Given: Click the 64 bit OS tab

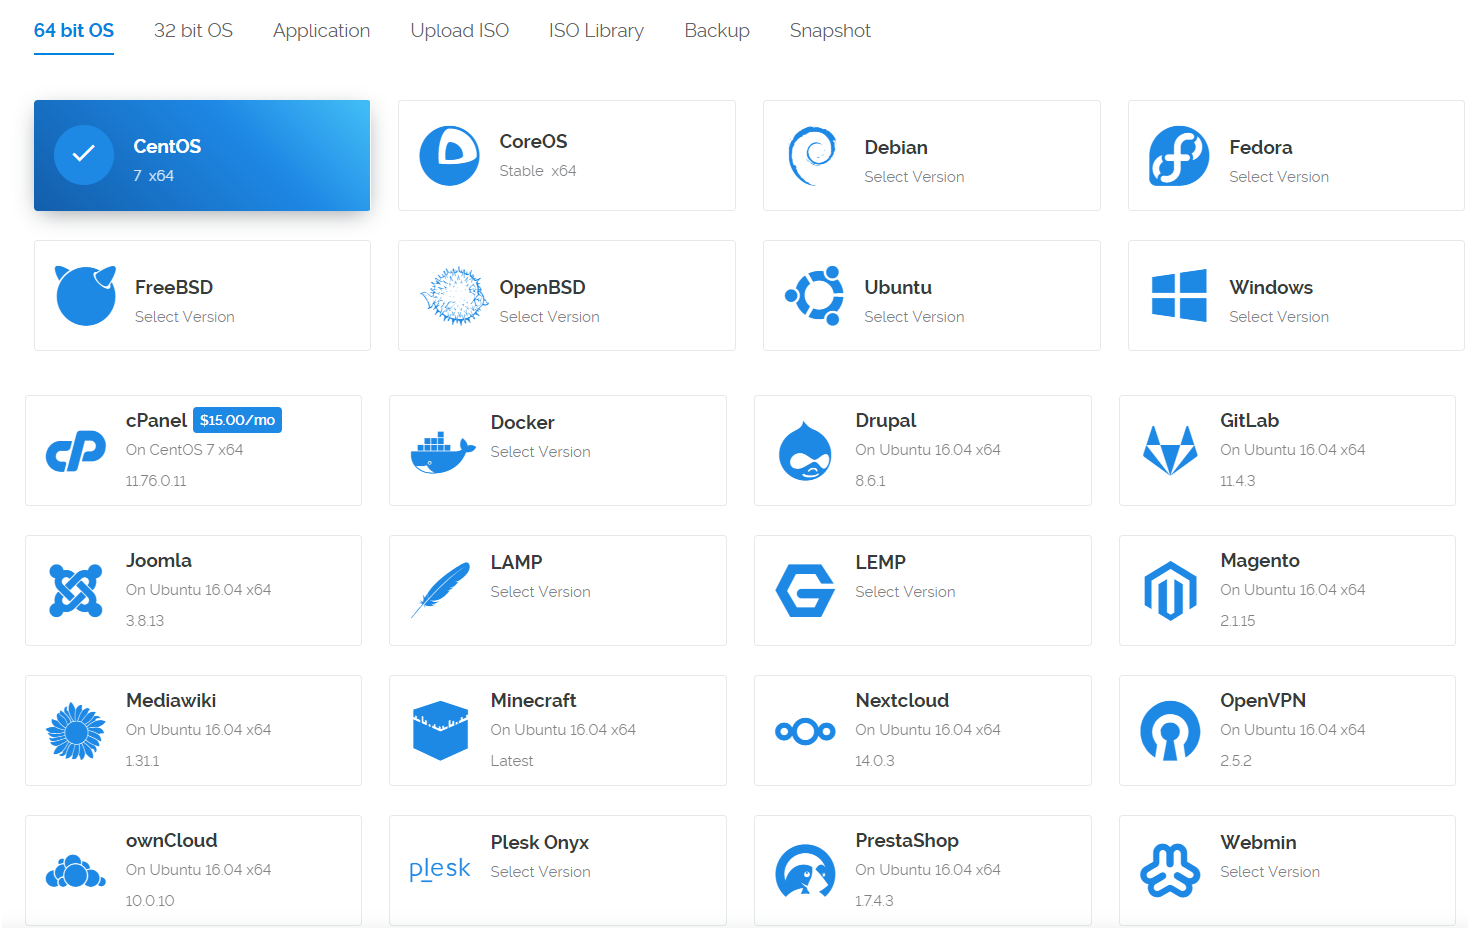Looking at the screenshot, I should point(74,31).
